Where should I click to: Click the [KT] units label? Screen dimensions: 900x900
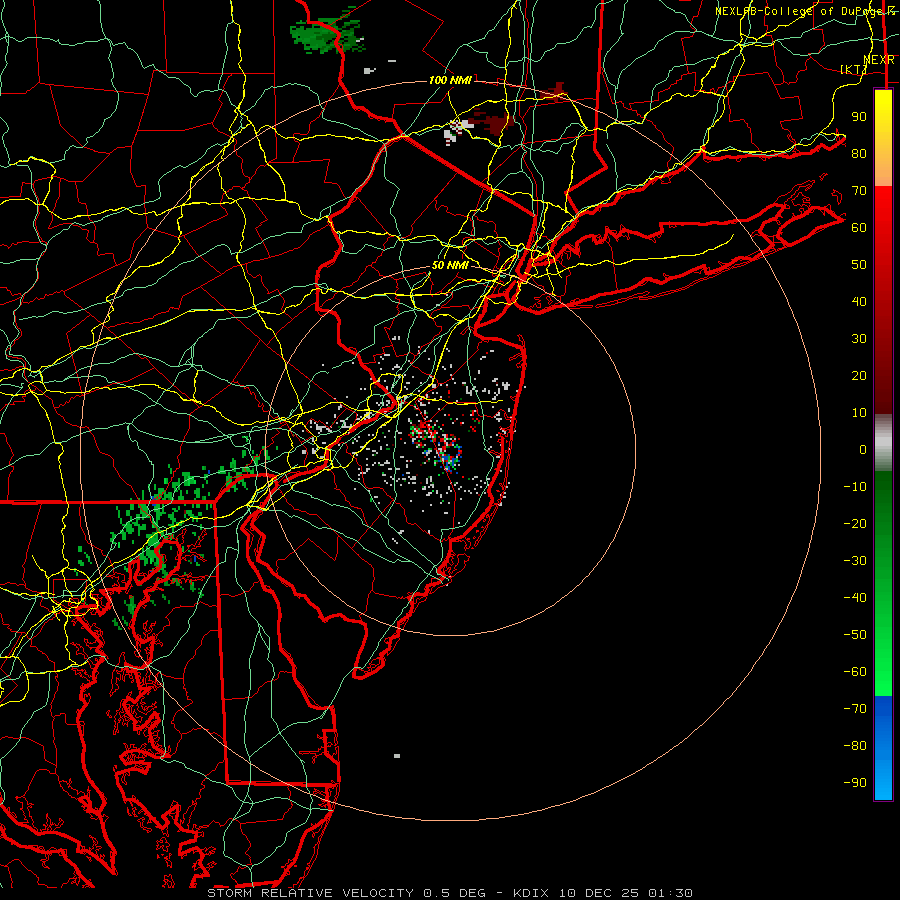pyautogui.click(x=854, y=69)
